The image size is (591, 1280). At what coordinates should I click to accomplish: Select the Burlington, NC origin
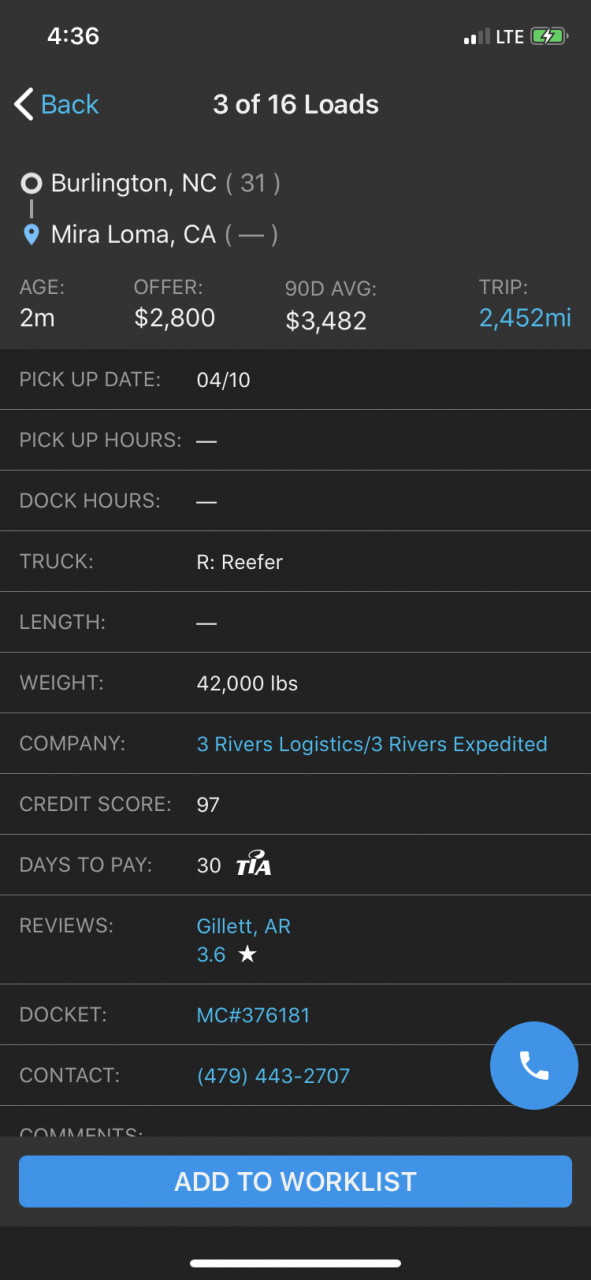tap(134, 183)
